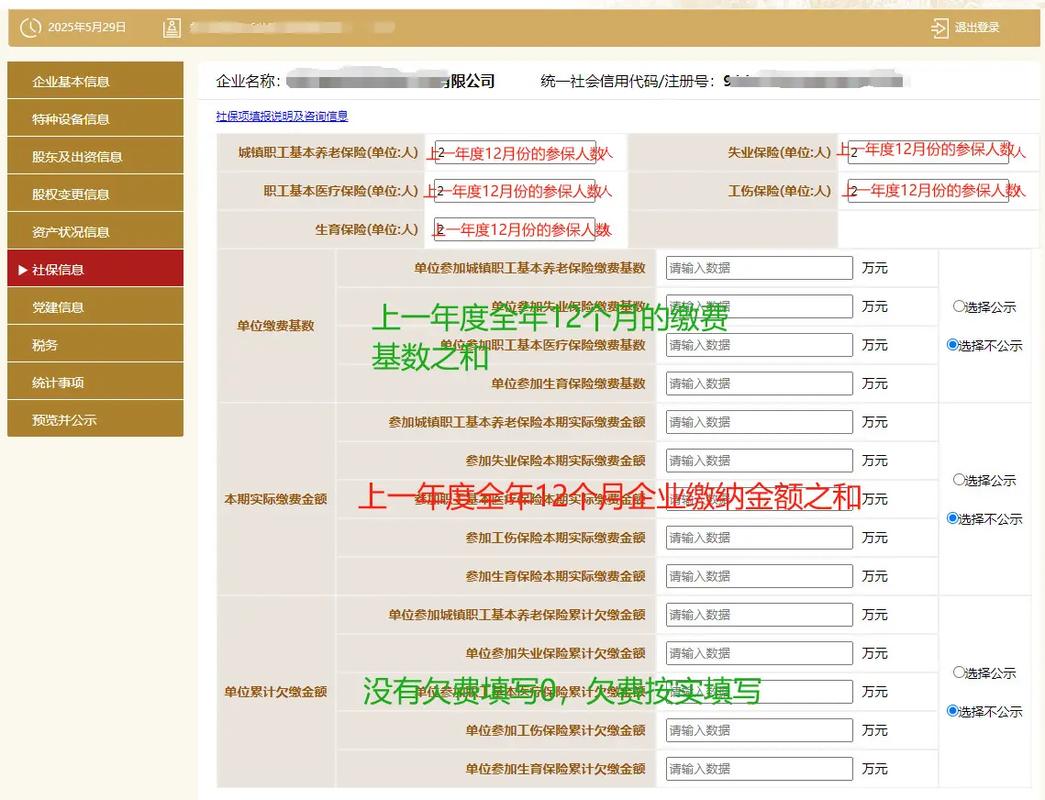Click 预览并公示 in the sidebar

(x=95, y=418)
